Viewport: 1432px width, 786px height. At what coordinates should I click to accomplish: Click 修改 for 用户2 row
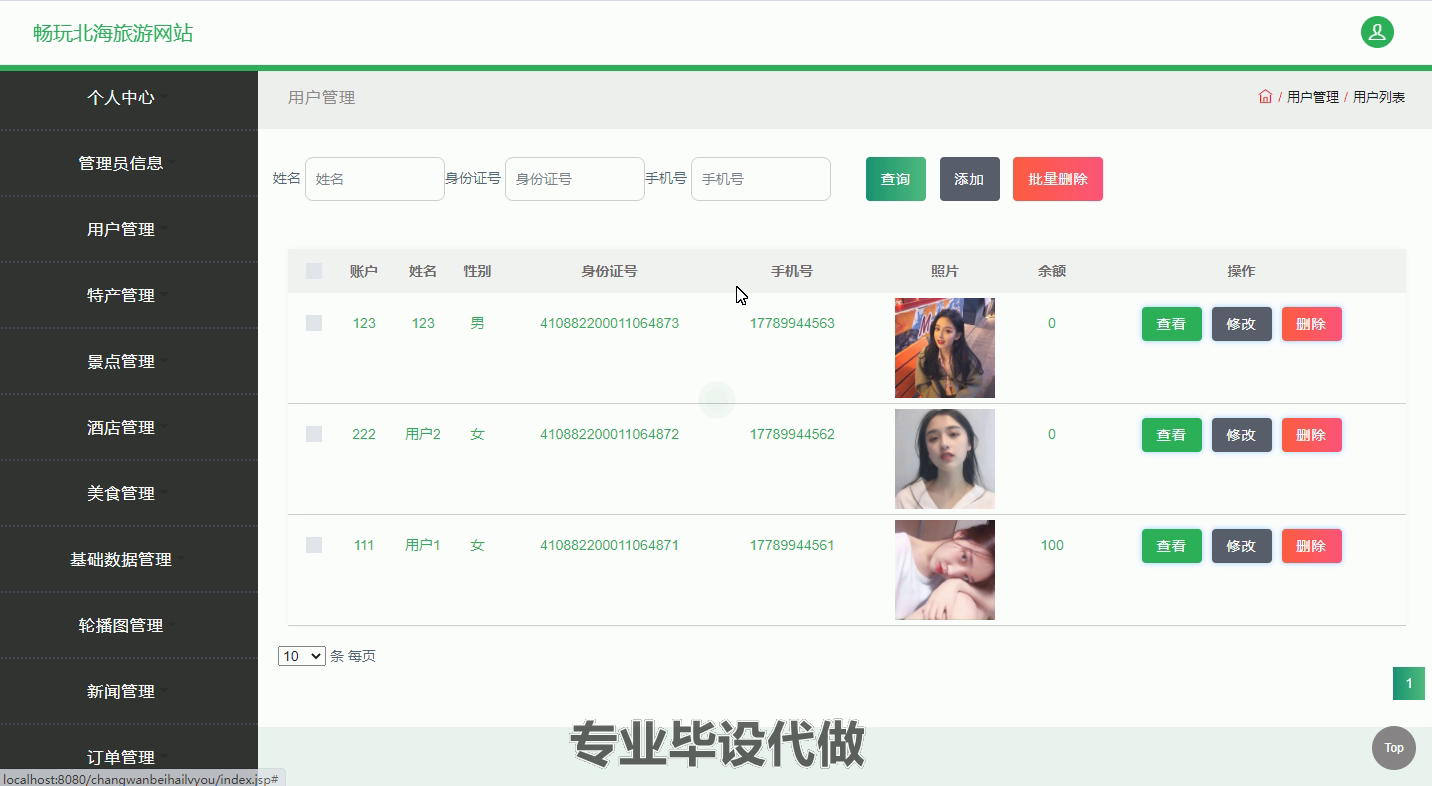pyautogui.click(x=1242, y=435)
